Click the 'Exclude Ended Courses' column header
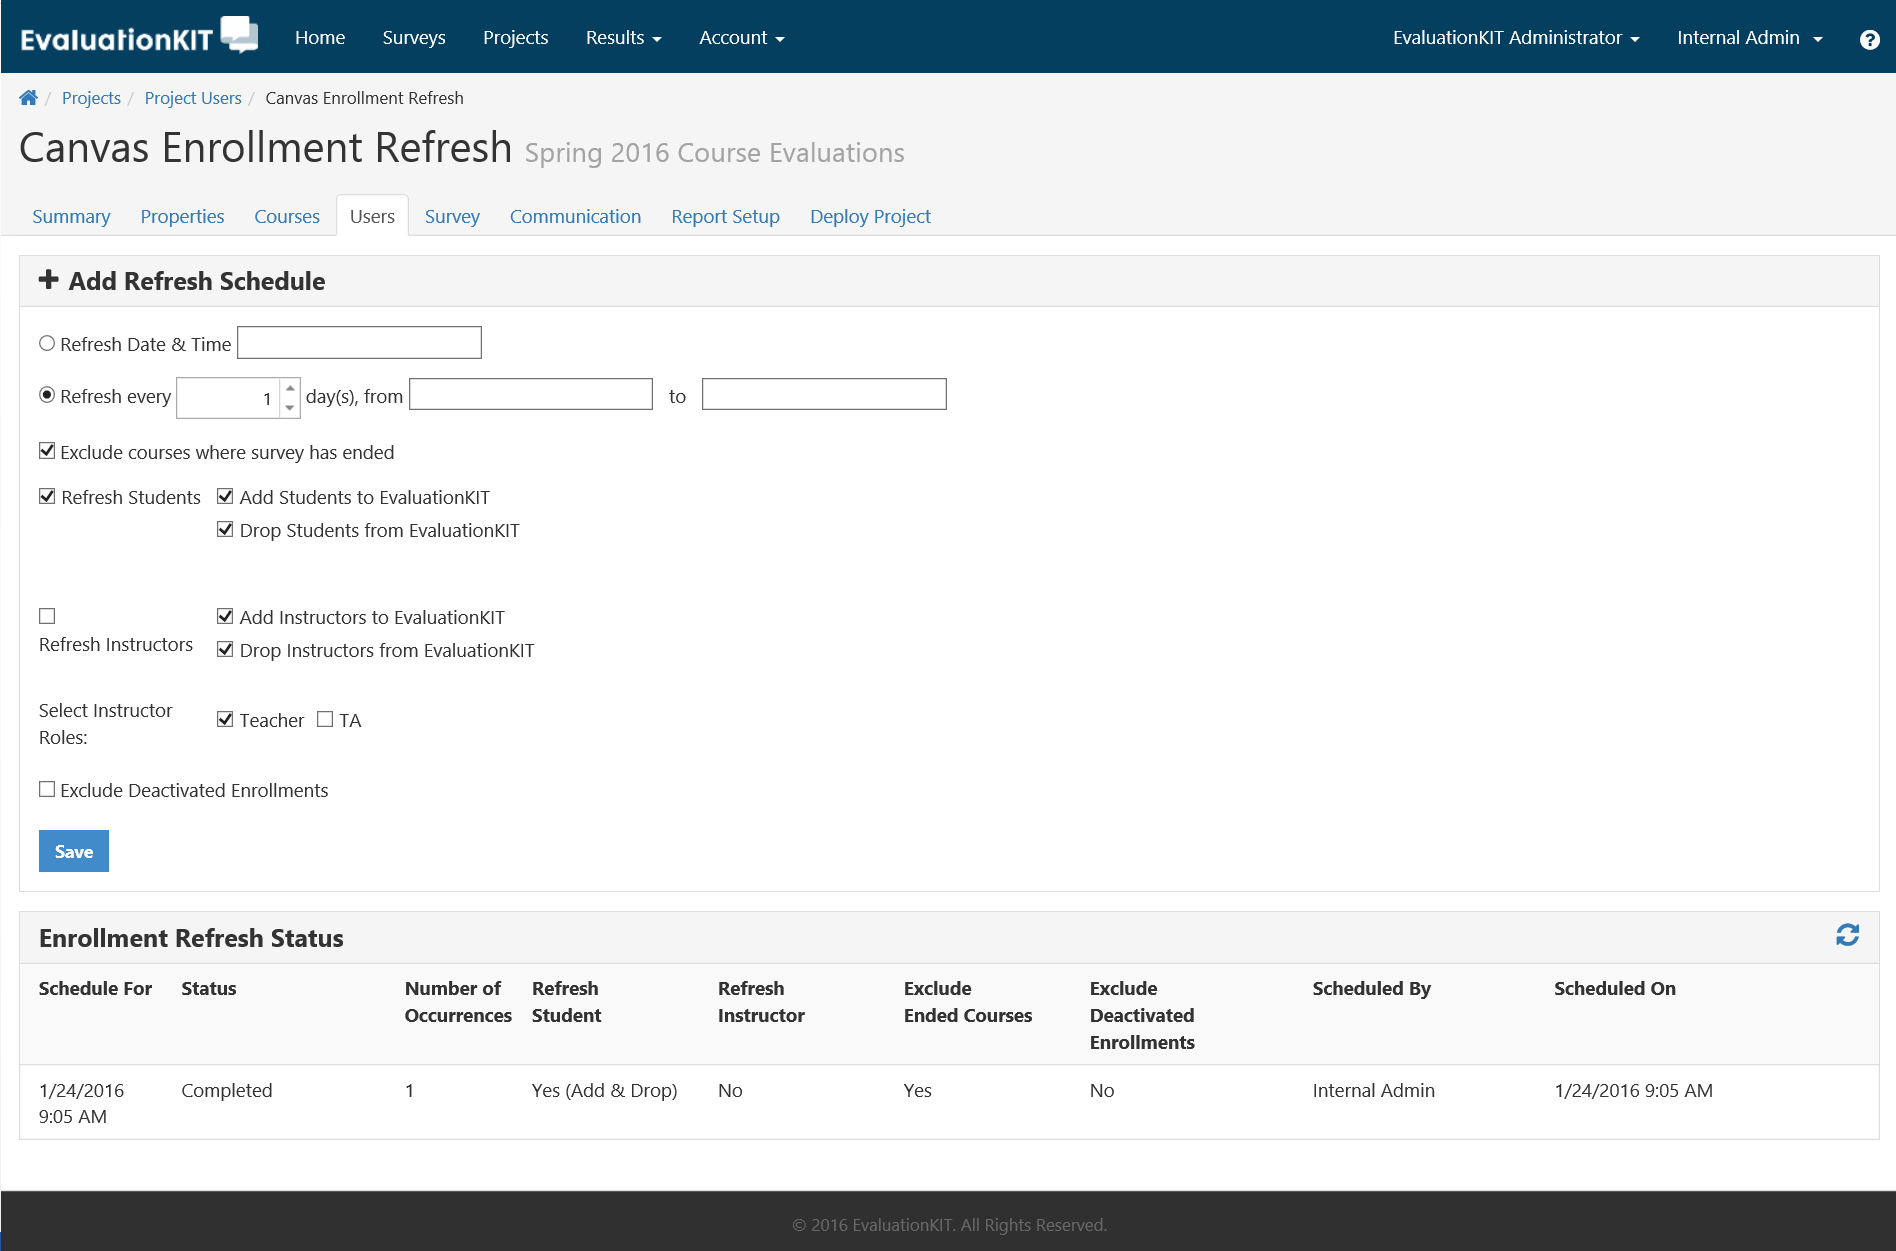Screen dimensions: 1896x1251 [x=968, y=1001]
